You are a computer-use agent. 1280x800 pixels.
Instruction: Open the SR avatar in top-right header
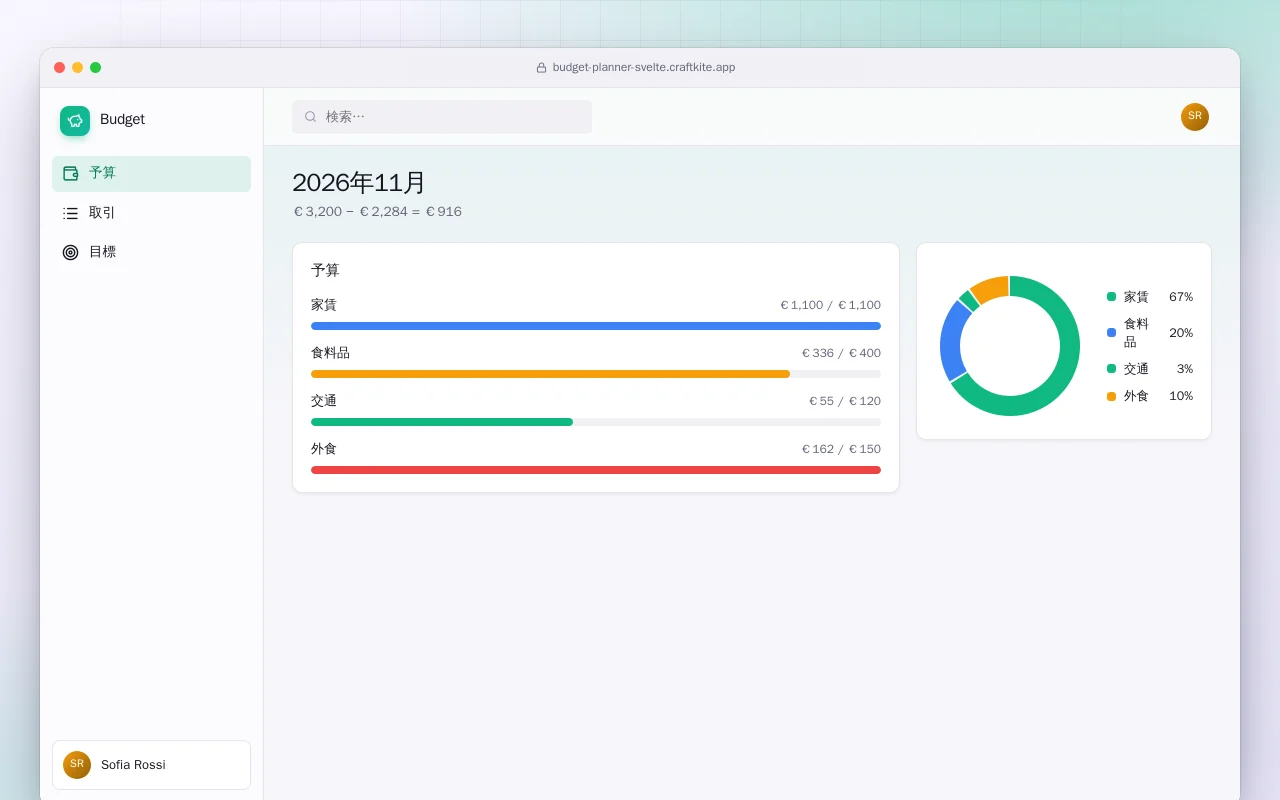(x=1195, y=117)
